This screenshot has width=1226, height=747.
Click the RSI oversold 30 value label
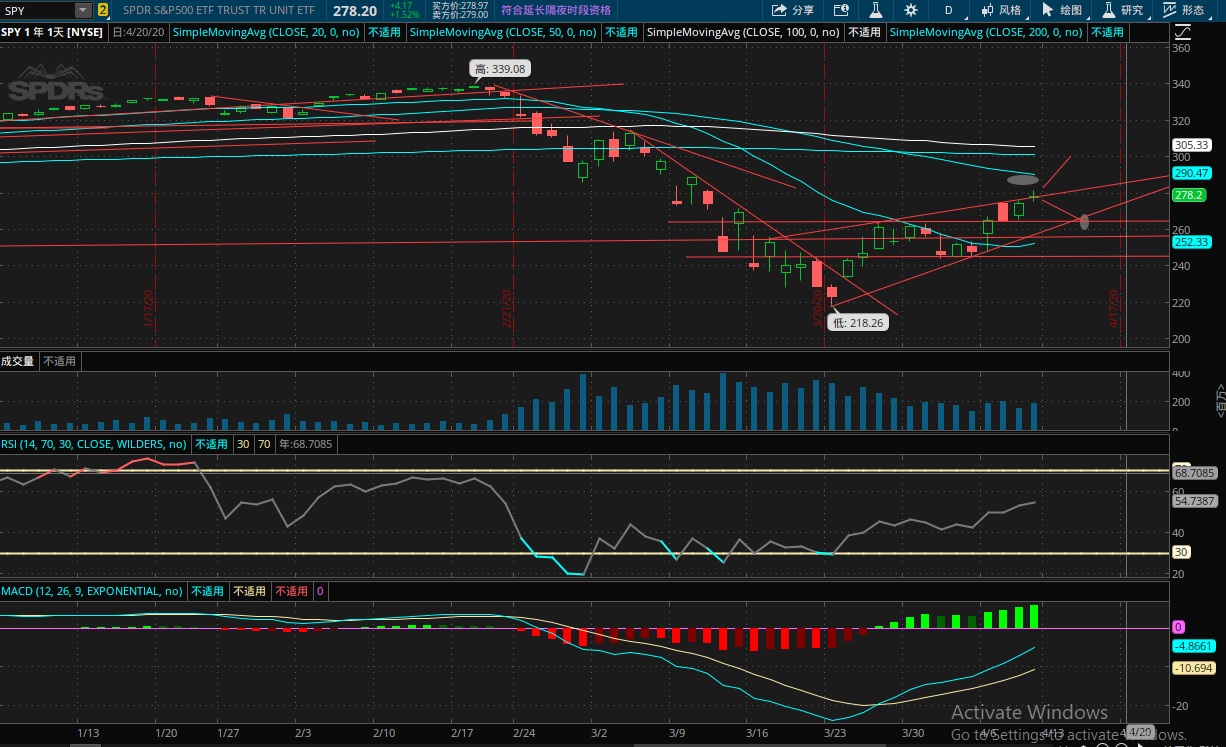point(243,444)
